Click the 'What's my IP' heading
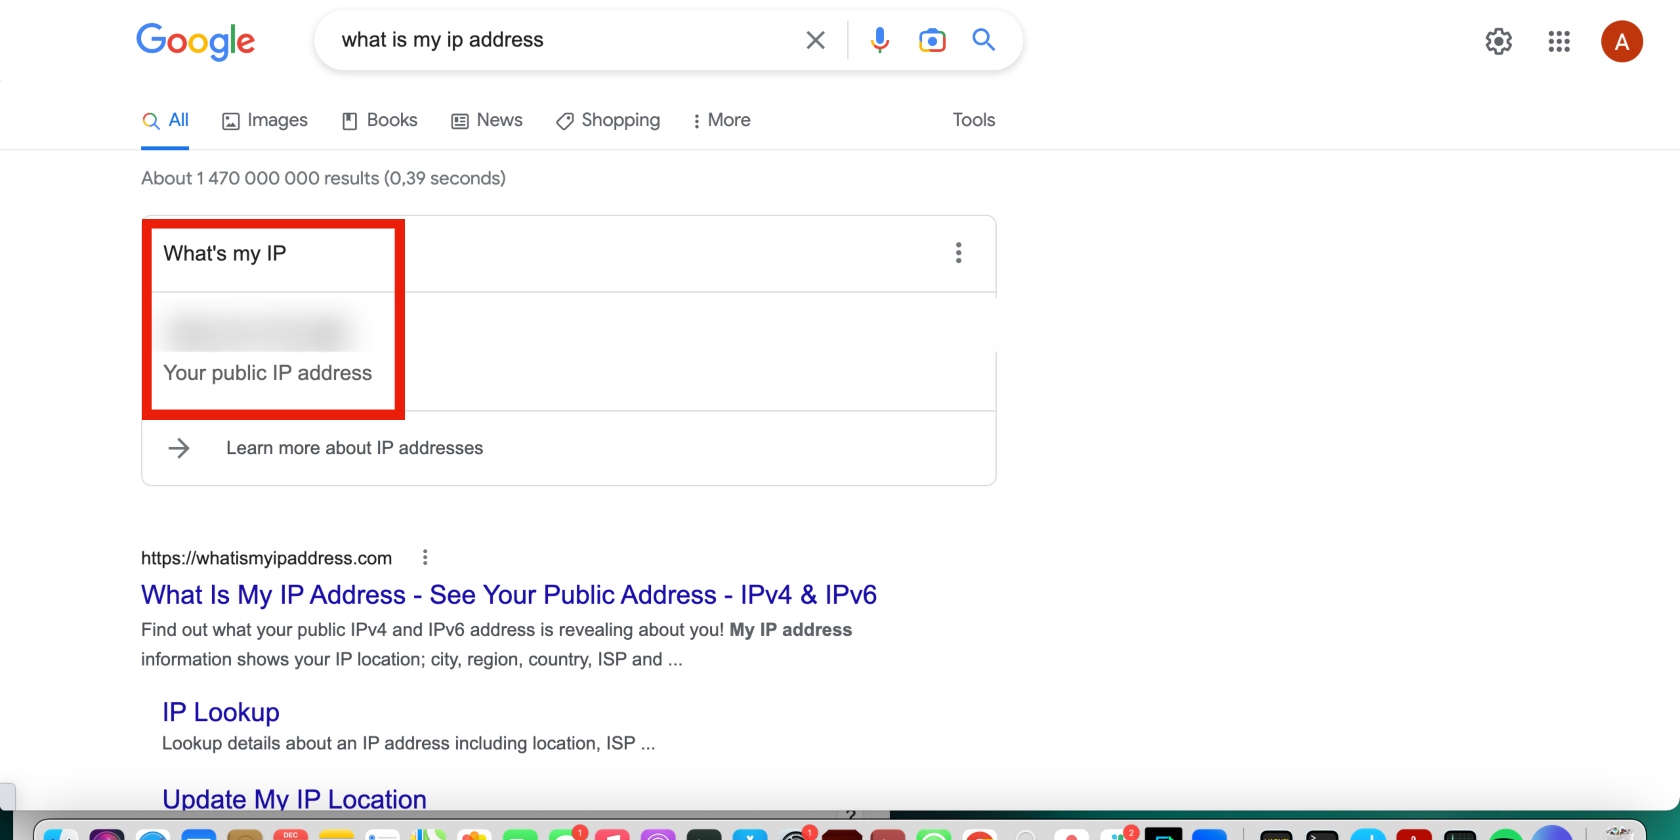This screenshot has width=1680, height=840. point(225,253)
